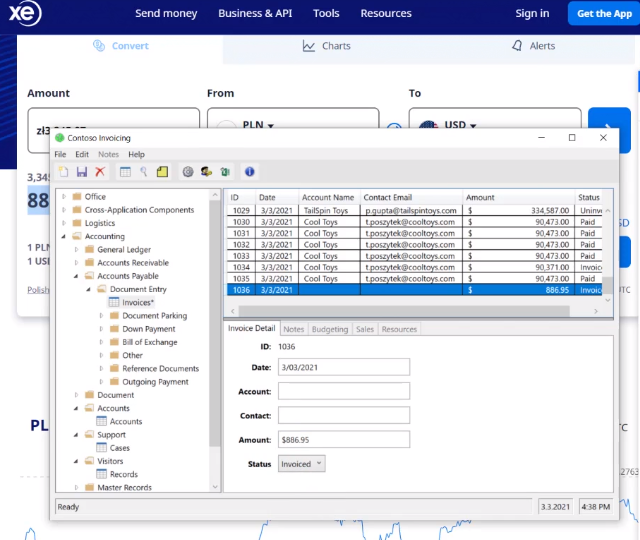640x540 pixels.
Task: Select invoice row with ID 1034
Action: 414,267
